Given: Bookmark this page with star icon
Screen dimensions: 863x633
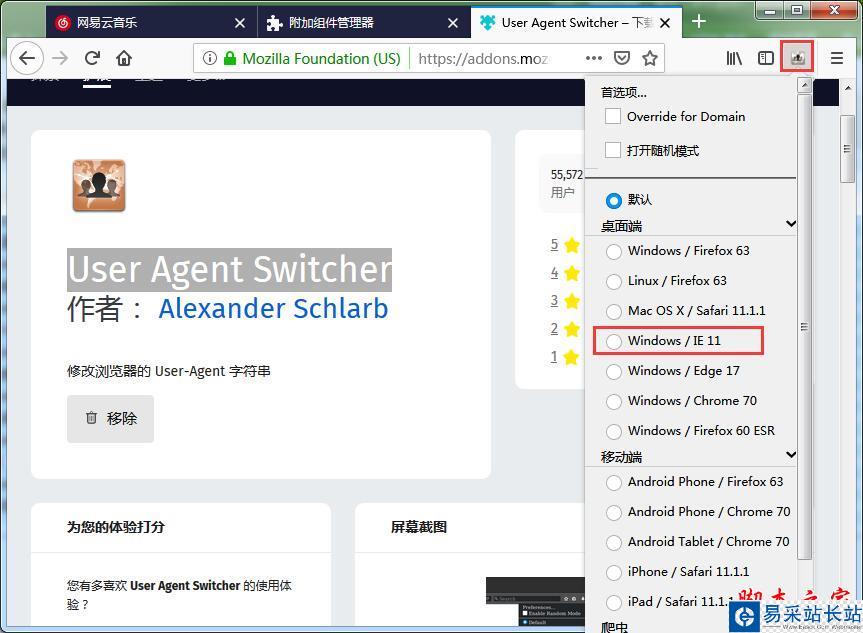Looking at the screenshot, I should point(650,58).
